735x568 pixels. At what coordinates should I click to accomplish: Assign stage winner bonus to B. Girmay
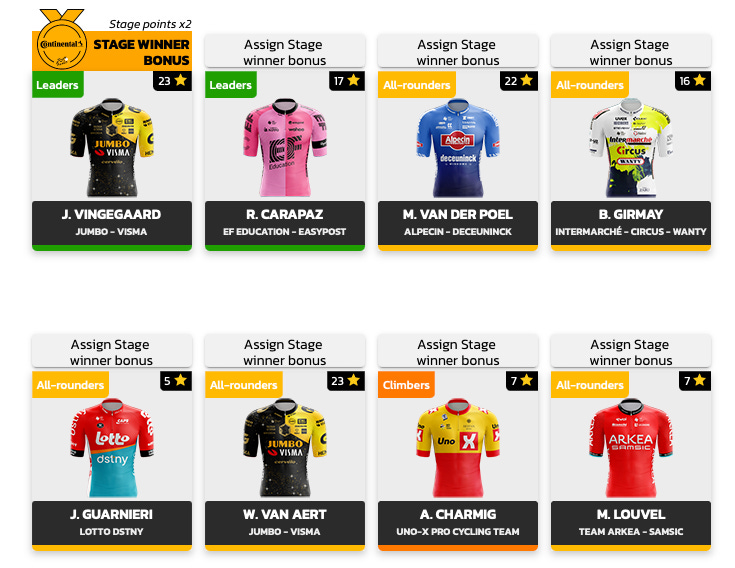click(631, 52)
